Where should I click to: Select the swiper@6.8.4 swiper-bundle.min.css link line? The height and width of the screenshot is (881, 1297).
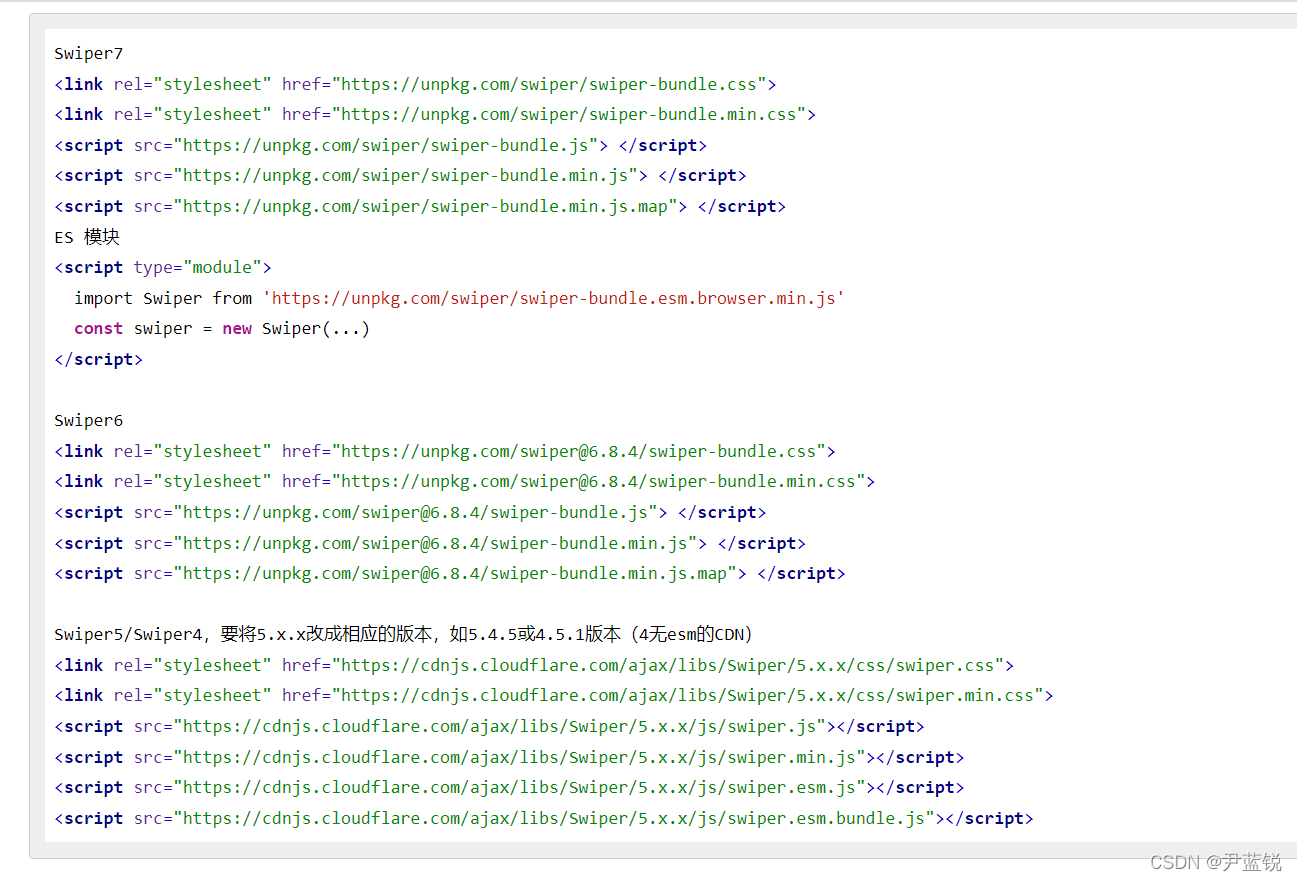click(x=465, y=481)
